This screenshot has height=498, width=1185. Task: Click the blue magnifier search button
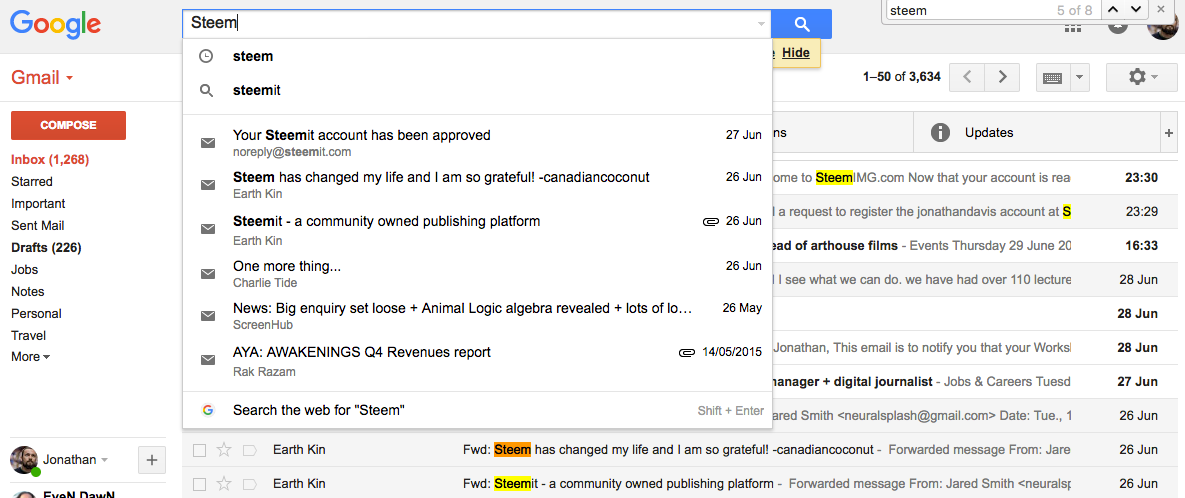[801, 23]
